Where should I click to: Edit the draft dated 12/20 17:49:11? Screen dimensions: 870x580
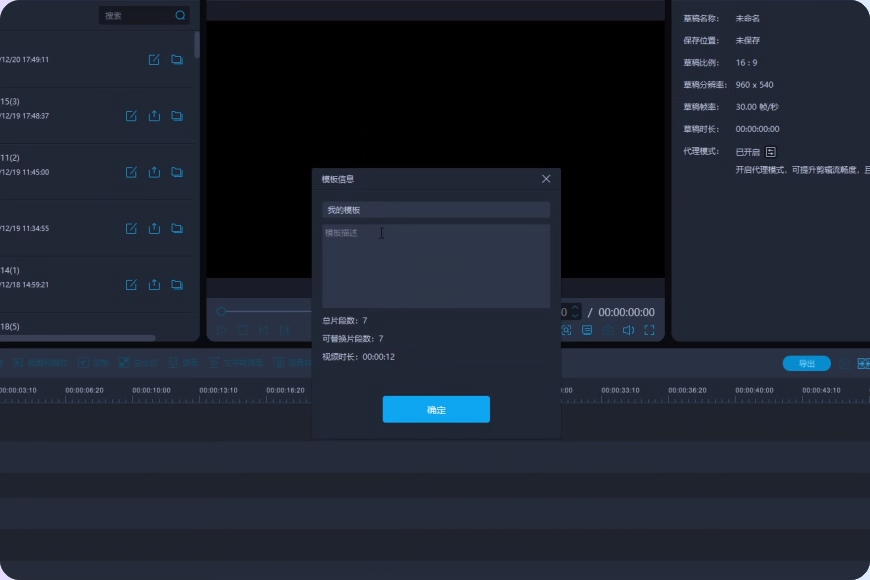pos(154,59)
